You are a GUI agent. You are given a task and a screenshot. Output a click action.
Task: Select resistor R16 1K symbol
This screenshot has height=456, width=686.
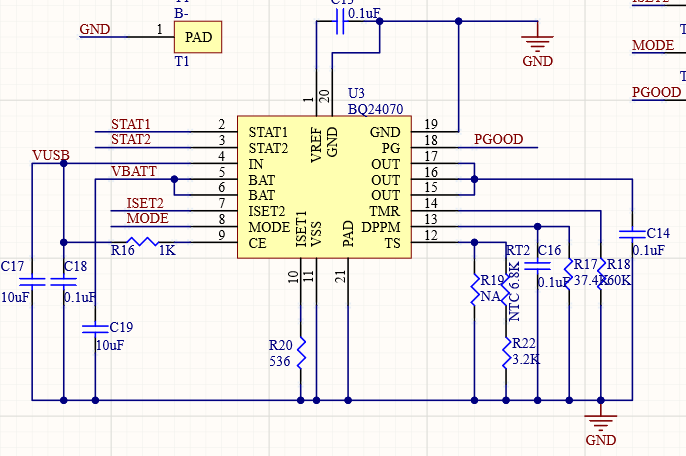[x=143, y=242]
